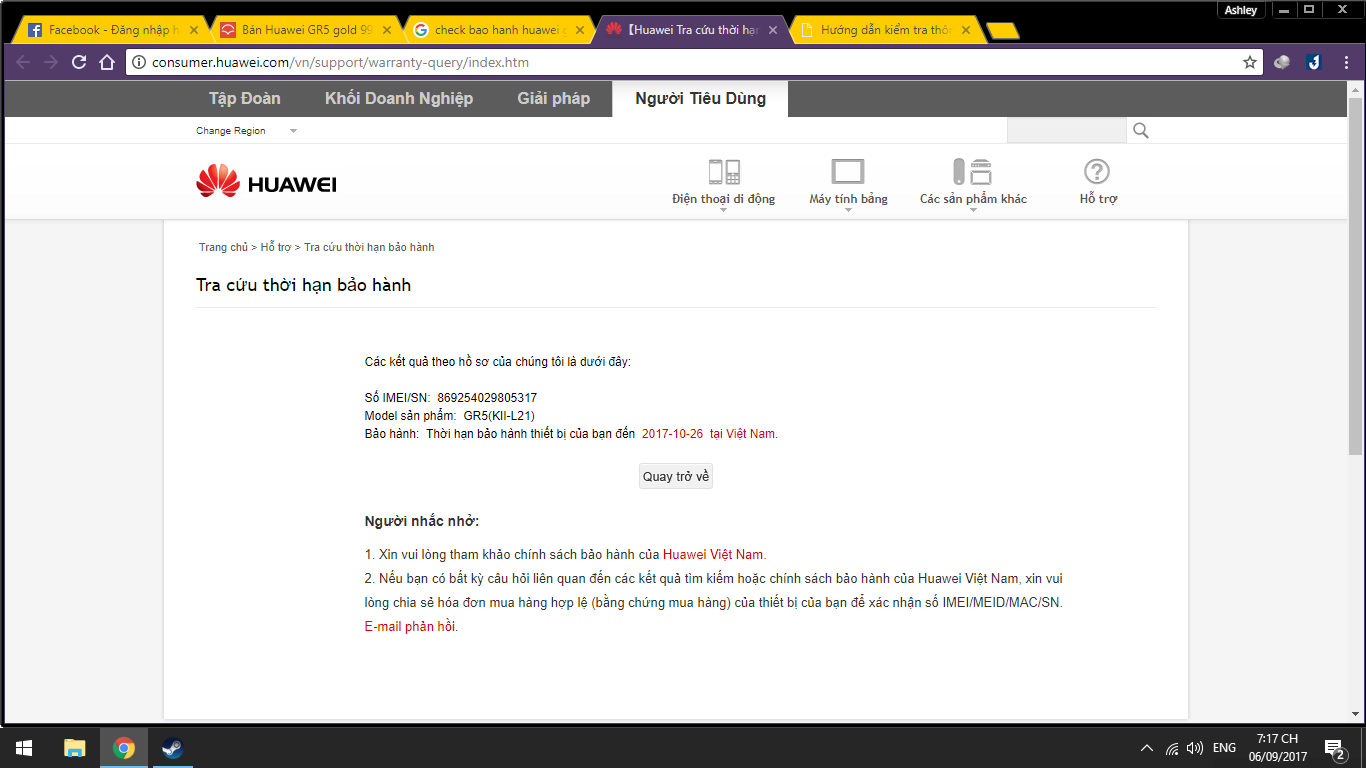The width and height of the screenshot is (1366, 768).
Task: Reload the current page
Action: (x=79, y=62)
